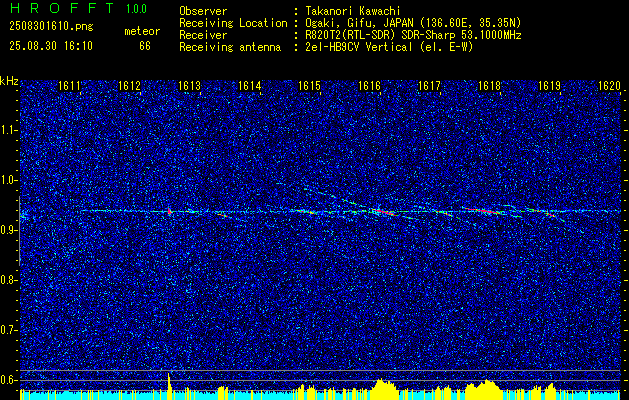Viewport: 629px width, 400px height.
Task: Select the antenna text 2el-HB9CV Vertical
Action: [x=359, y=47]
